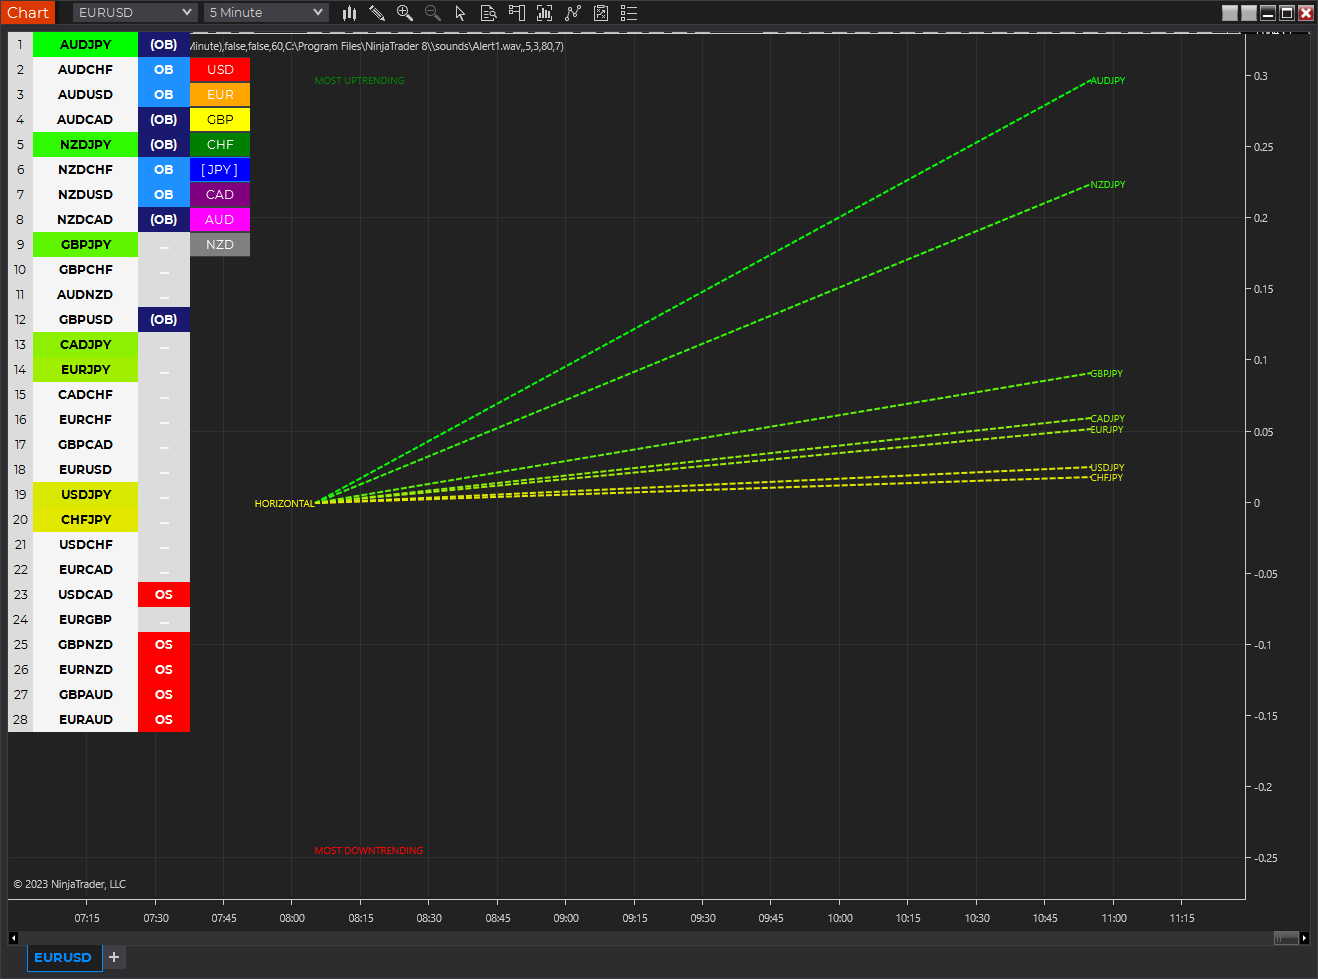Image resolution: width=1318 pixels, height=979 pixels.
Task: Click the AUDJPY line label on chart
Action: pyautogui.click(x=1108, y=80)
